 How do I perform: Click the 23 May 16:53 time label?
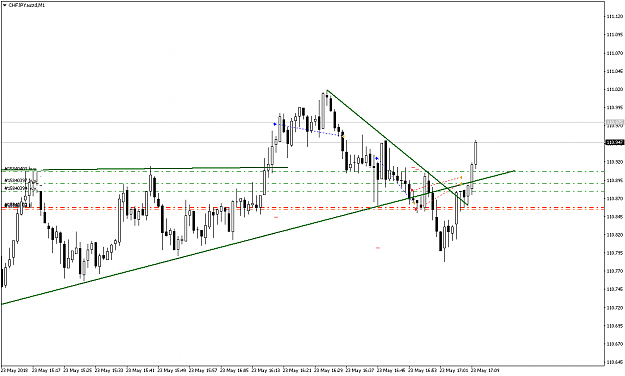point(423,370)
